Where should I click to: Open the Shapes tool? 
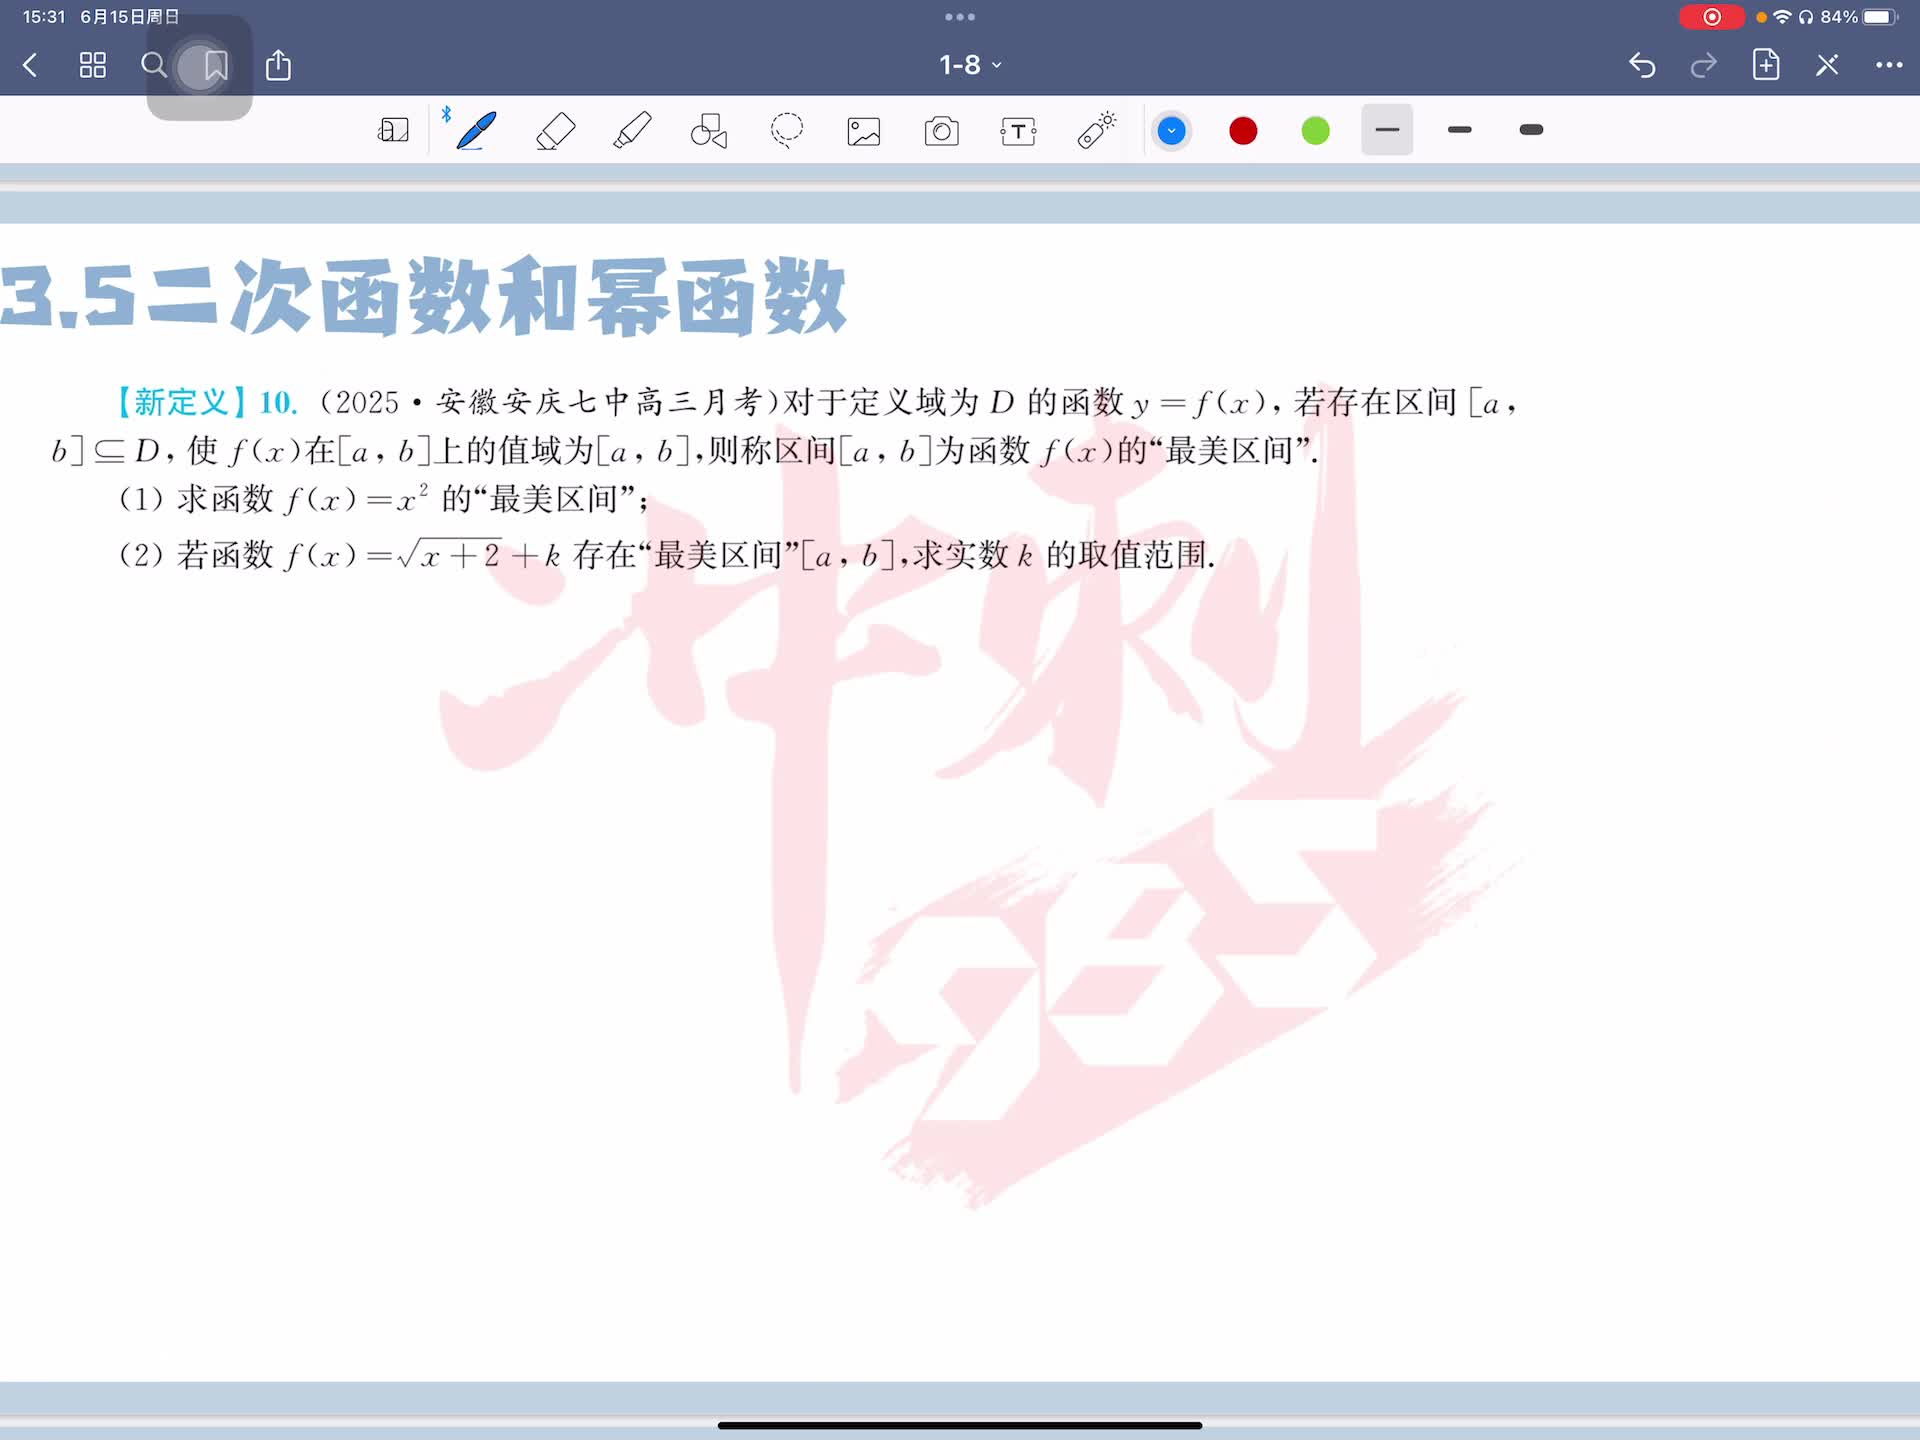pyautogui.click(x=709, y=131)
